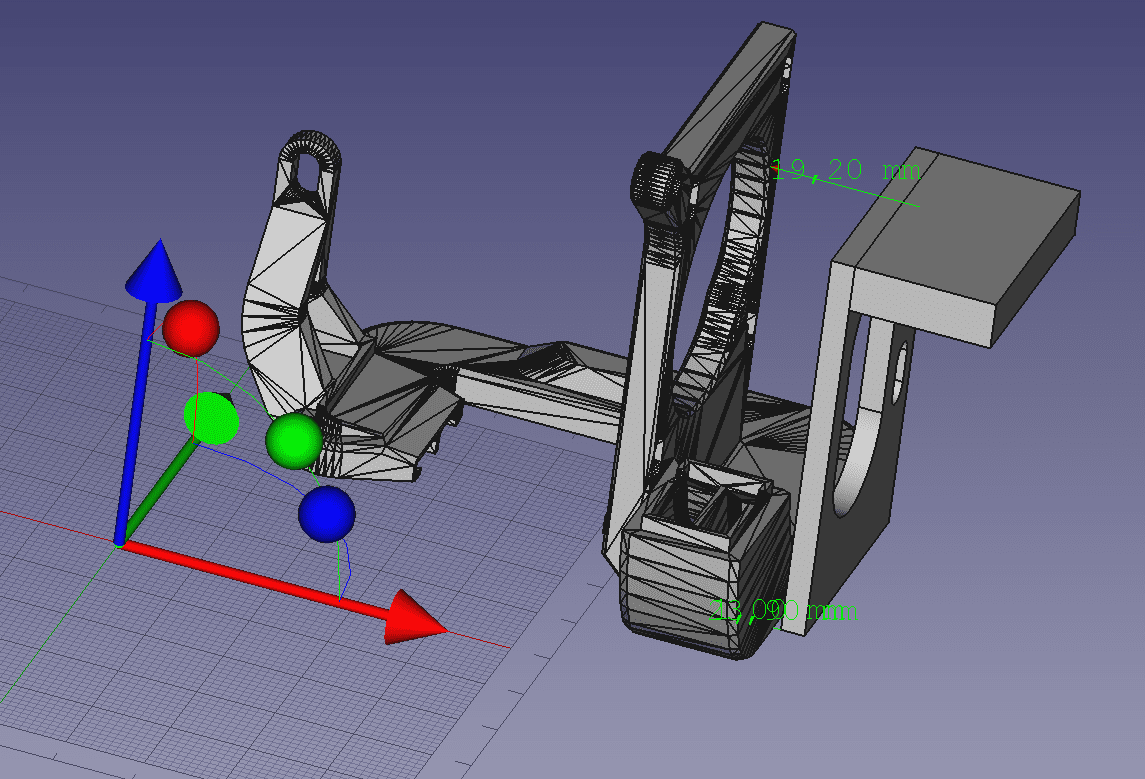The image size is (1145, 779).
Task: Click the shaded green sphere beside the mesh
Action: 294,441
